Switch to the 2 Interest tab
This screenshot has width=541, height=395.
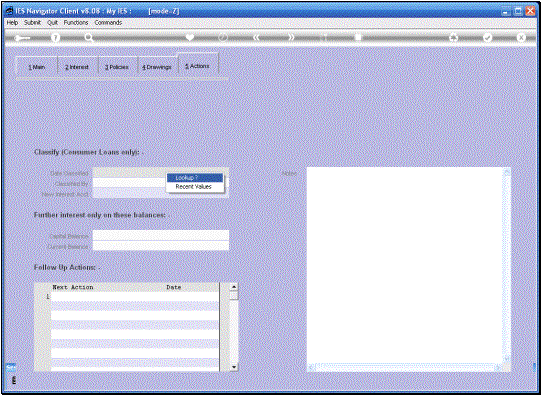coord(77,67)
